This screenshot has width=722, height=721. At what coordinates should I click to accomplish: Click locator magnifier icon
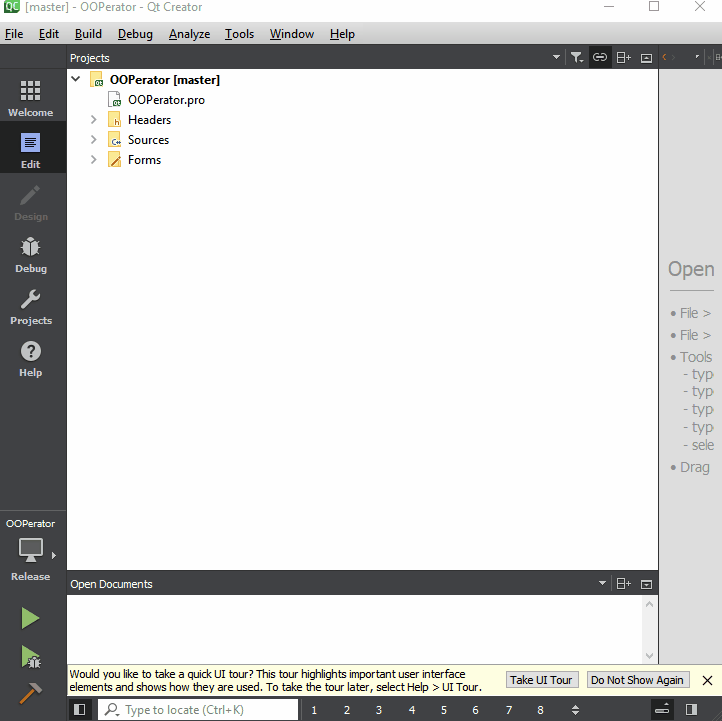112,709
